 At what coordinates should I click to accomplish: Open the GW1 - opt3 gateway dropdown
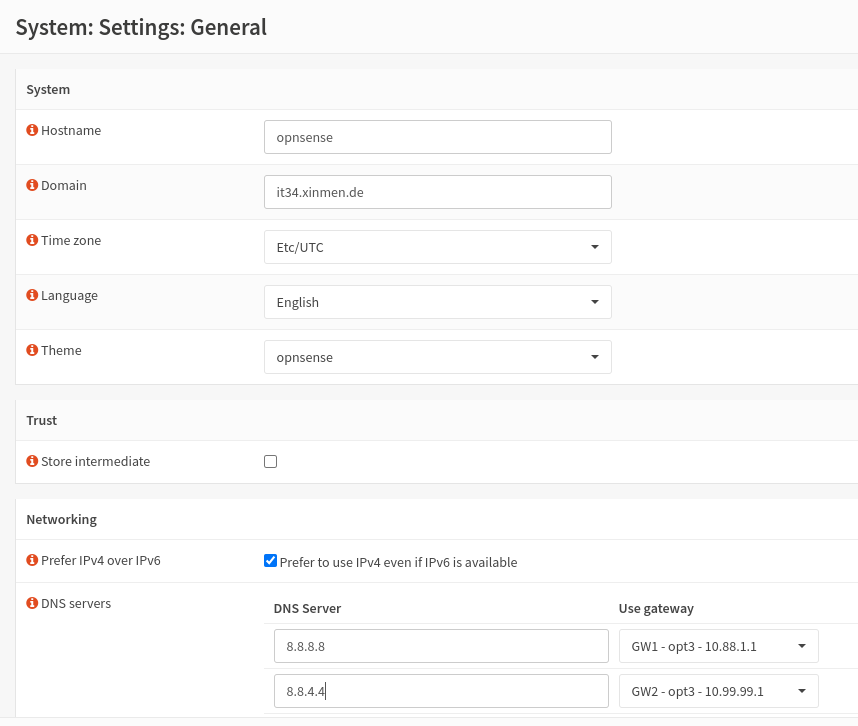pyautogui.click(x=718, y=645)
